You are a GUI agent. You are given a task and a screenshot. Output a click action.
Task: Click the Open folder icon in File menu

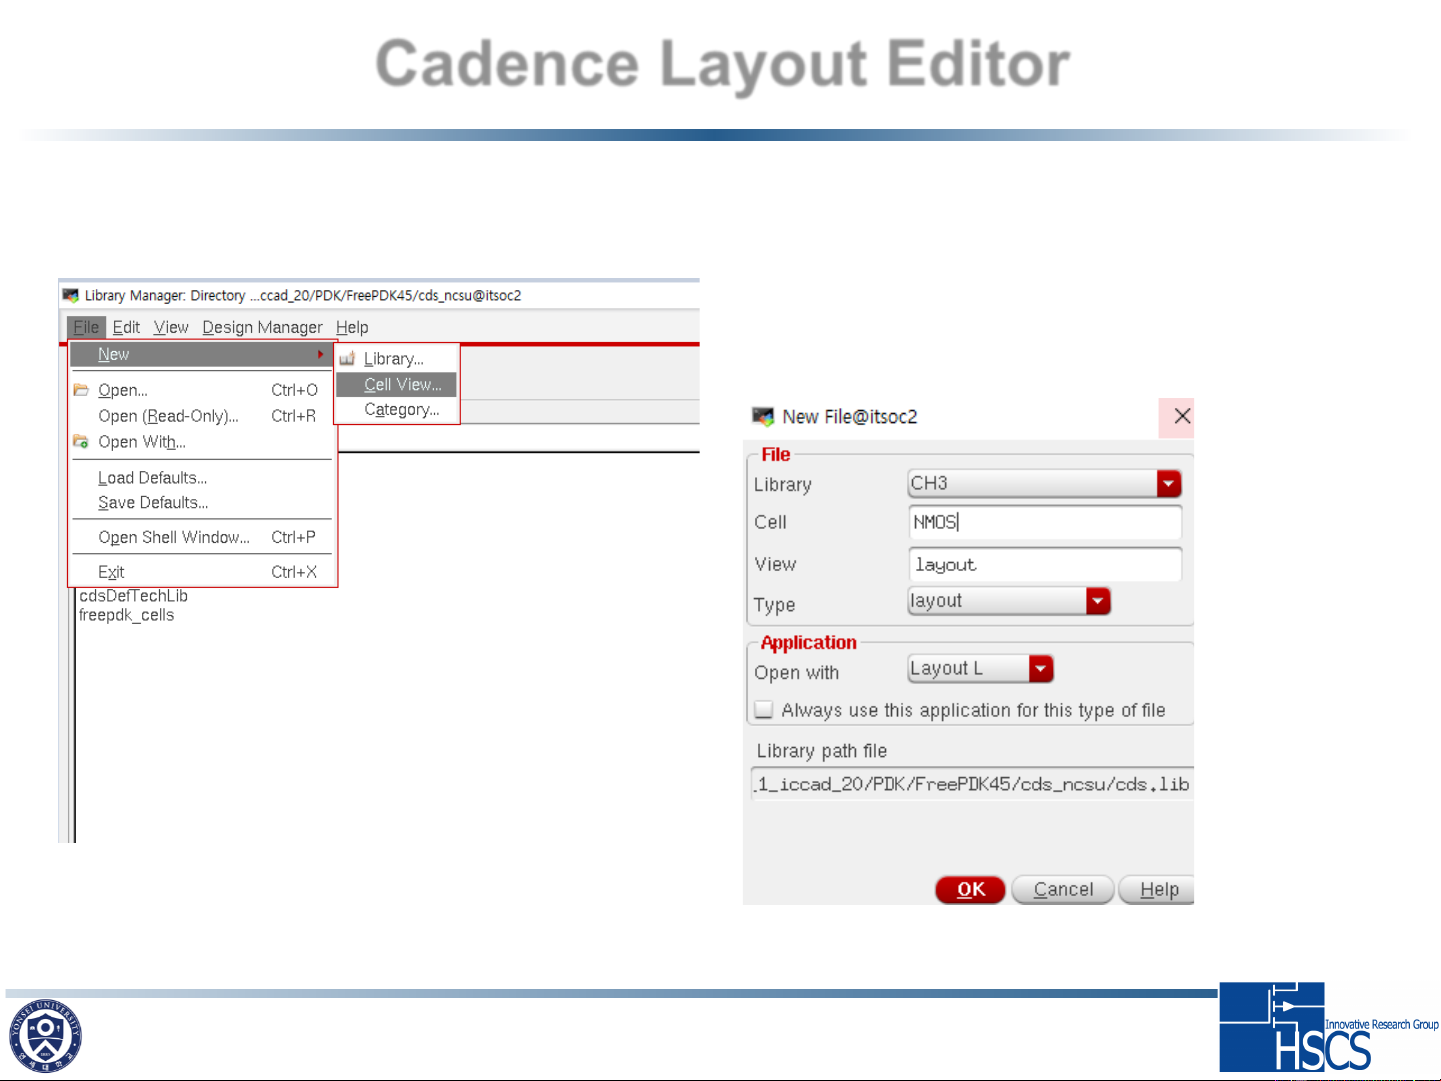[81, 390]
